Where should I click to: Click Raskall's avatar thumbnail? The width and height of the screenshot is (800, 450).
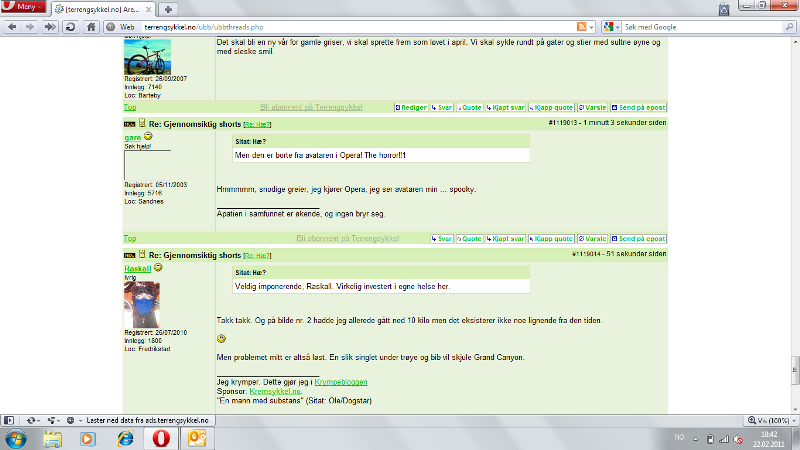(x=147, y=304)
